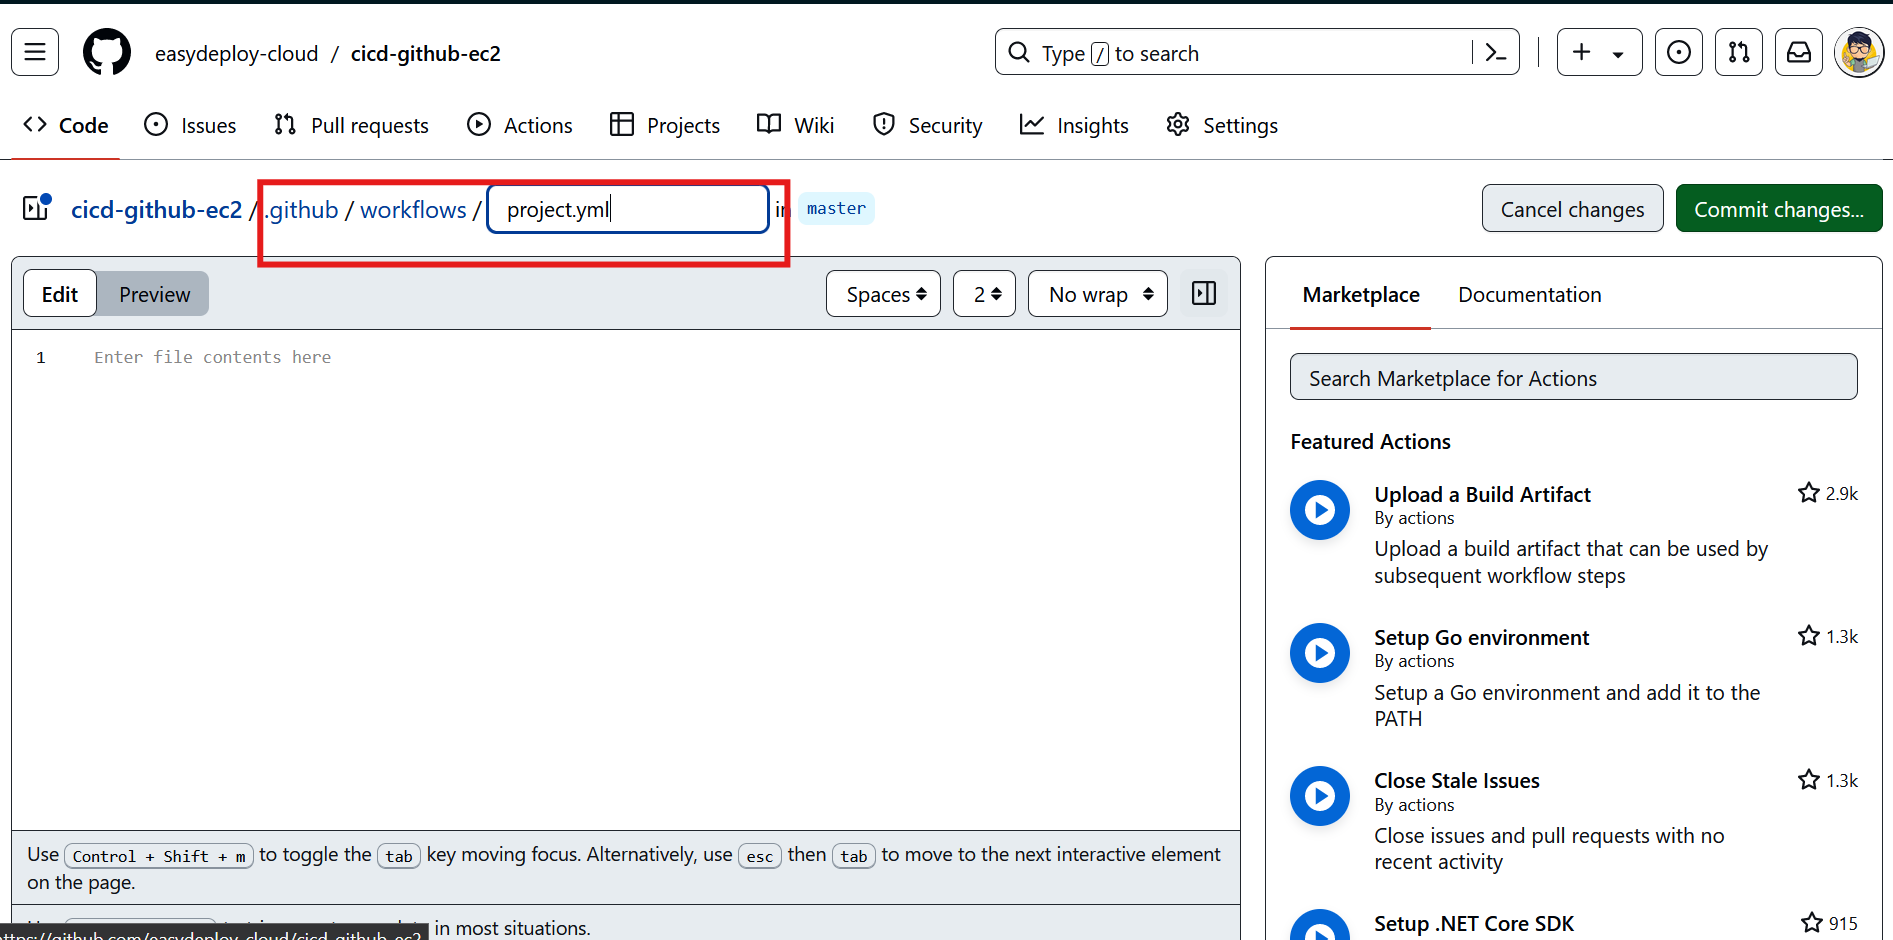Click the Security tab shield icon
Image resolution: width=1893 pixels, height=940 pixels.
click(x=884, y=124)
